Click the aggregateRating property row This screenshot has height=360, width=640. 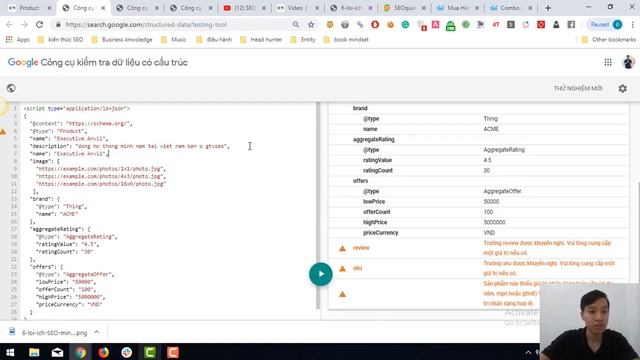tap(478, 139)
